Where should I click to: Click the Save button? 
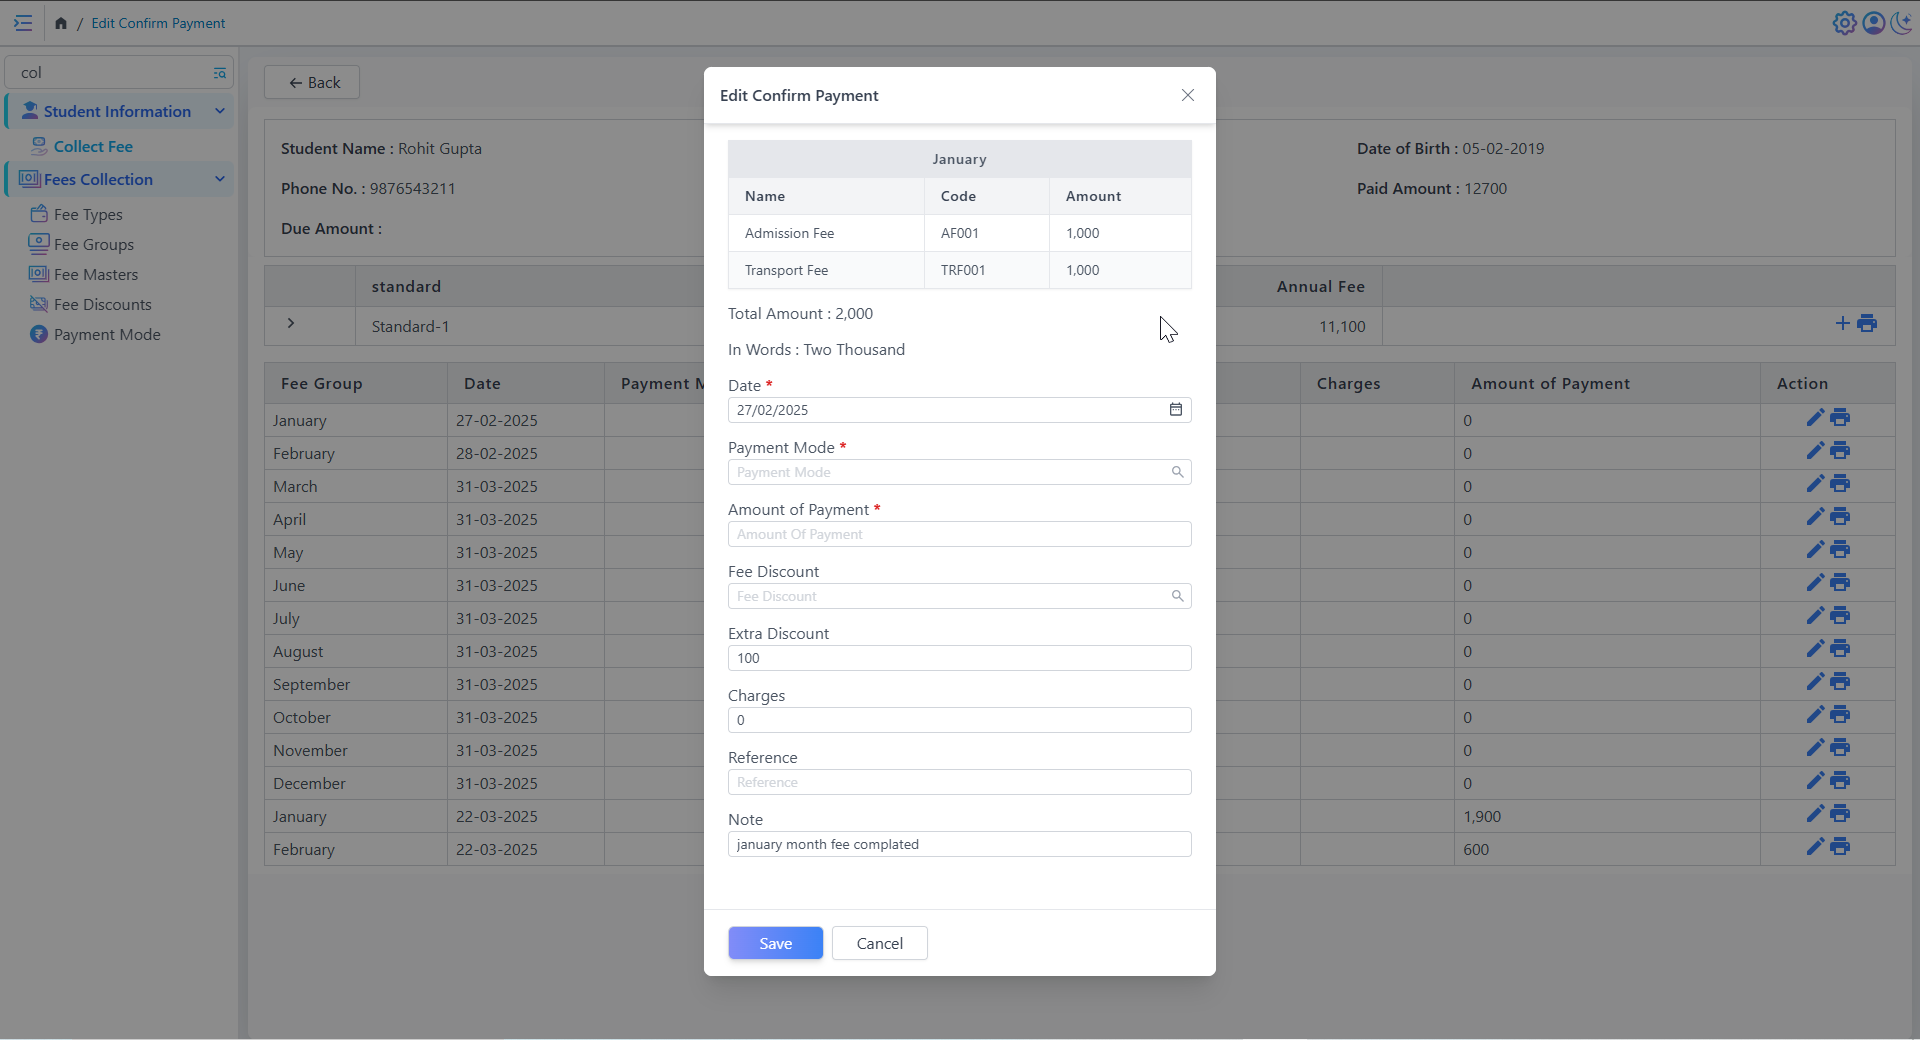tap(775, 943)
